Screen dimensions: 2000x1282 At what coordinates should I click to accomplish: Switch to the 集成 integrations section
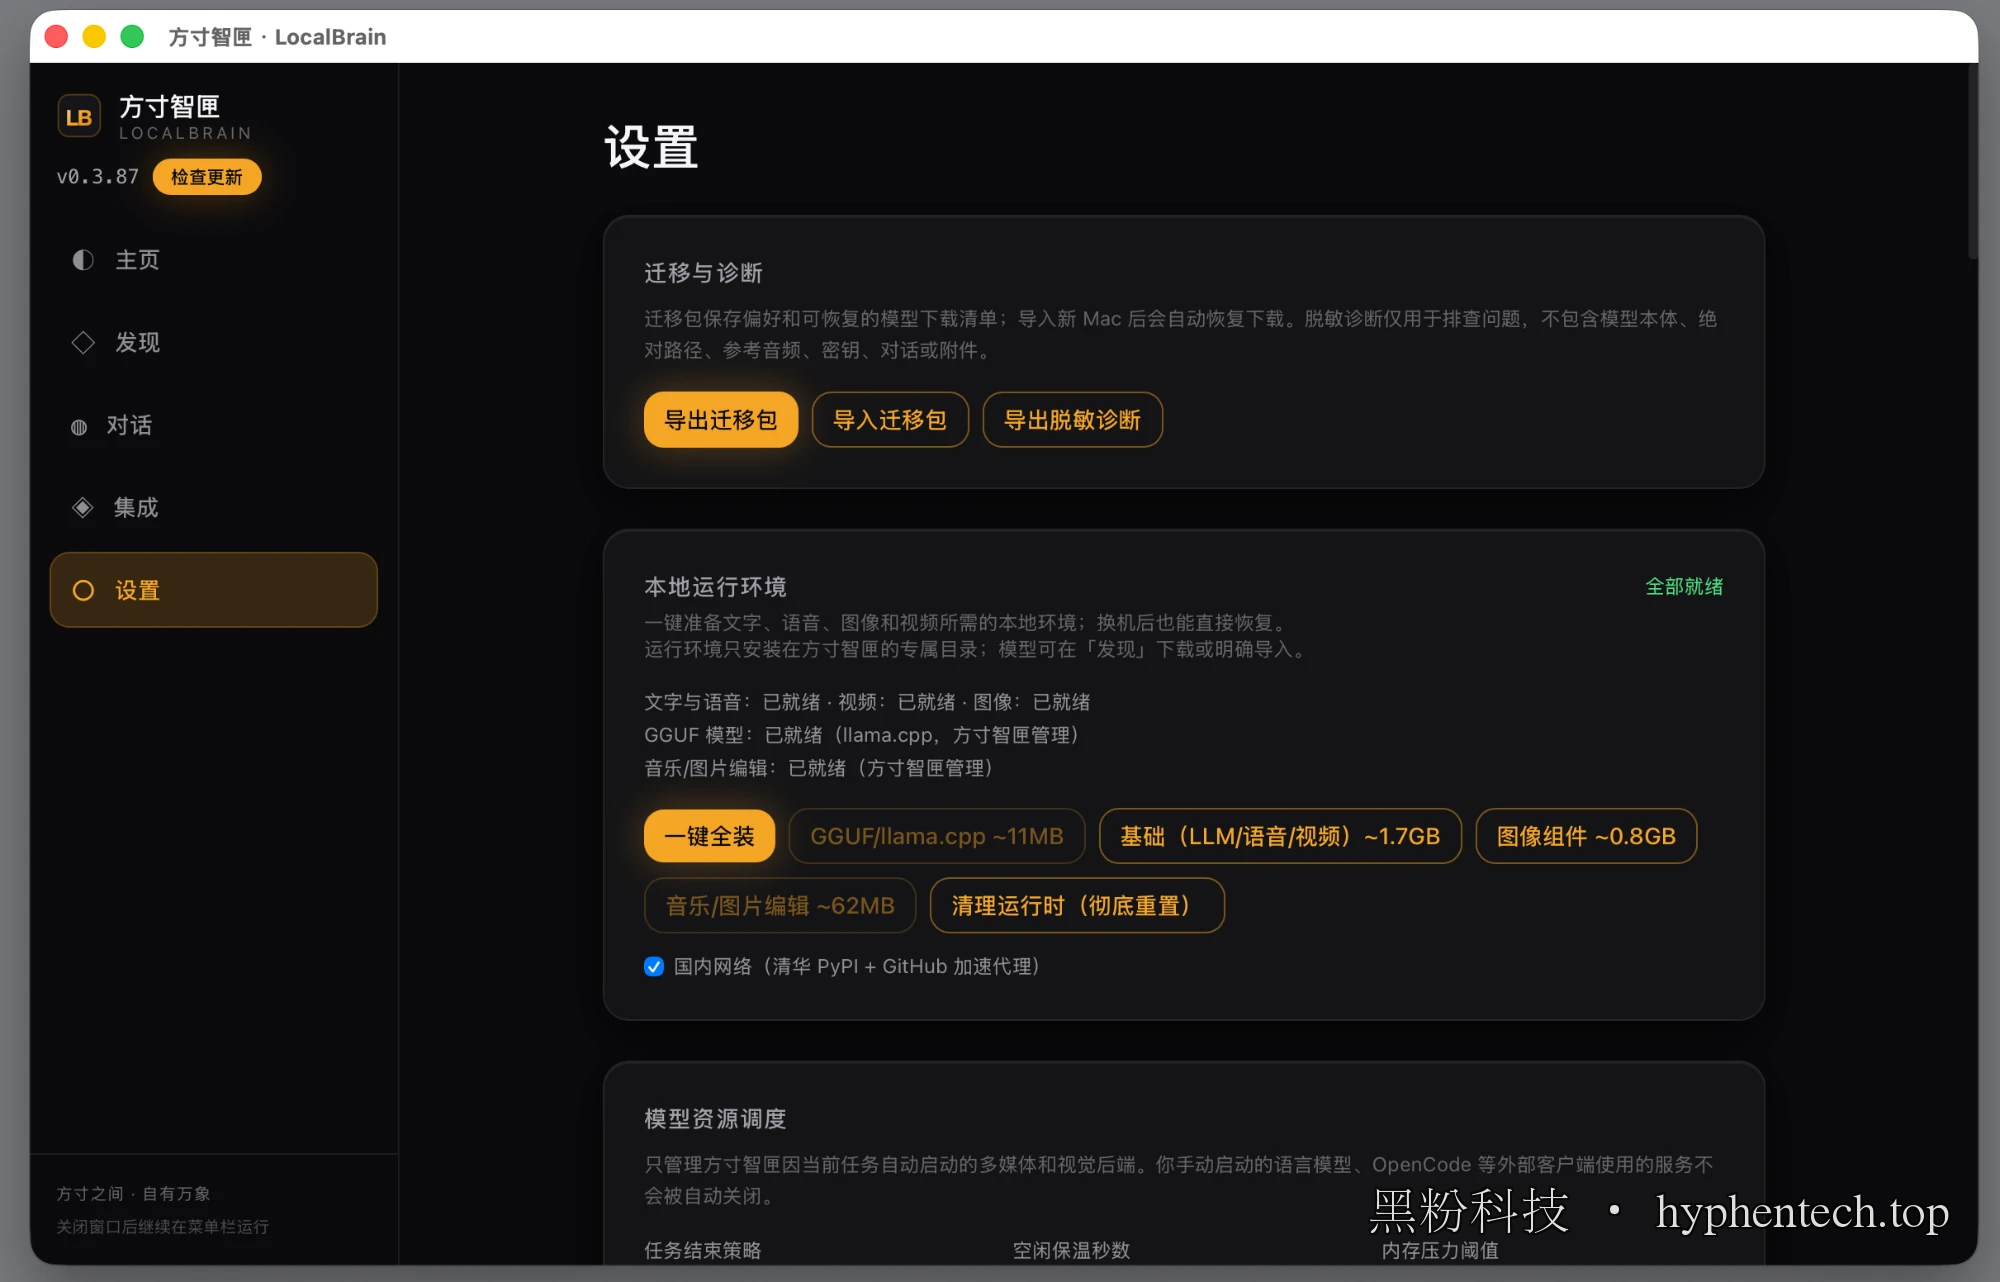213,508
